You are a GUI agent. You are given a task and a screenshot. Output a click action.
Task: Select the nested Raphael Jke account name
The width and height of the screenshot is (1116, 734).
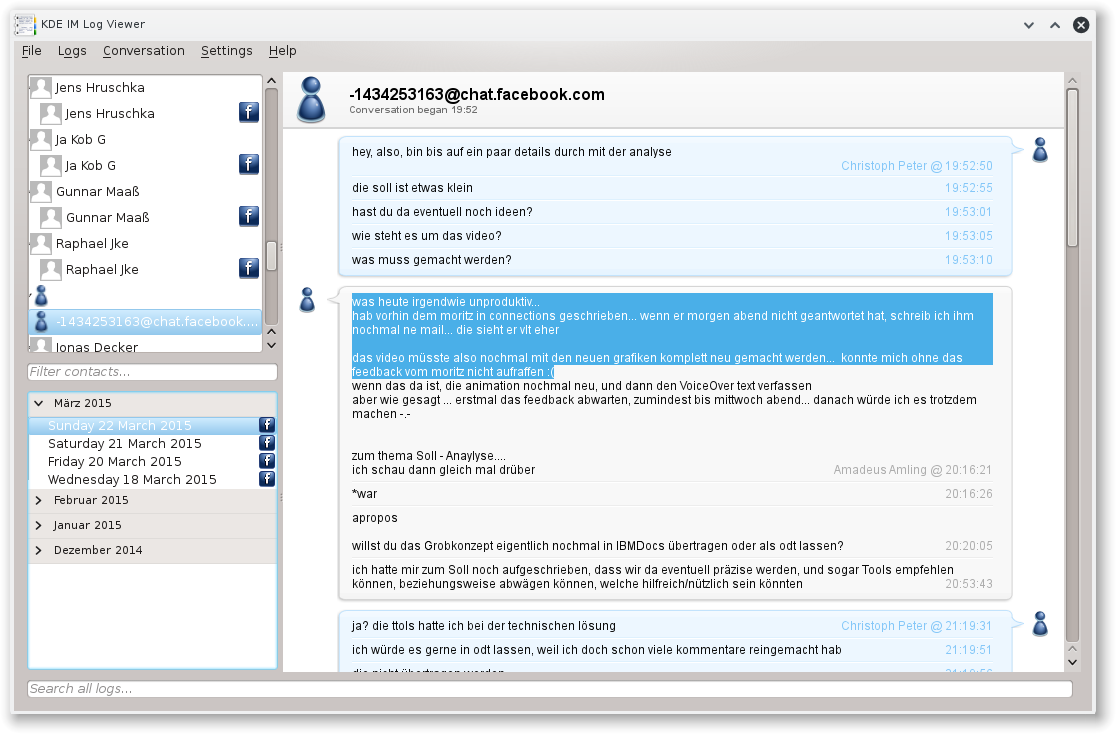coord(102,269)
